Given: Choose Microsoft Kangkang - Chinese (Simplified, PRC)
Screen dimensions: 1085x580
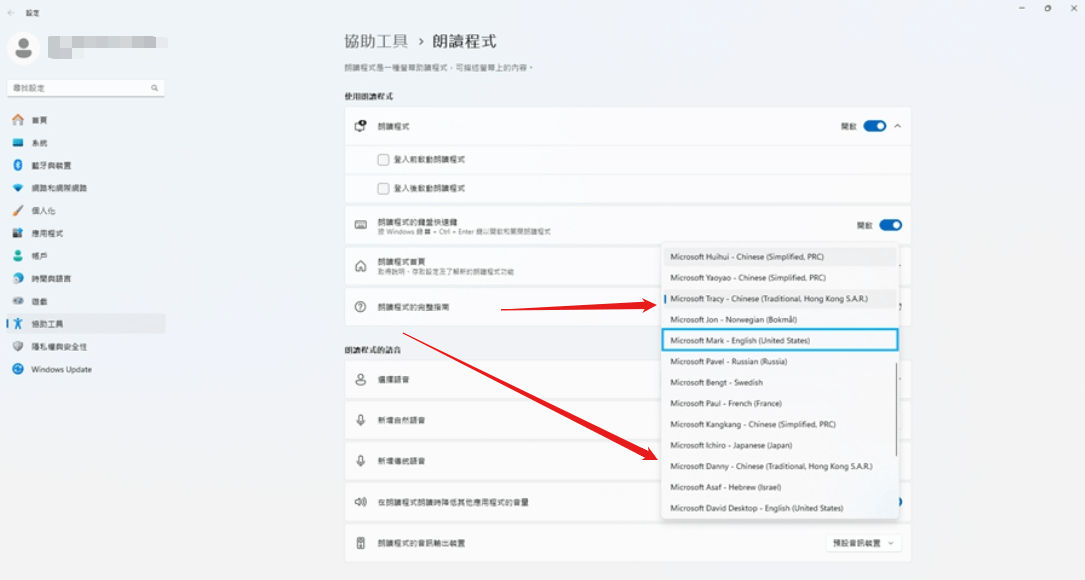Looking at the screenshot, I should point(780,424).
